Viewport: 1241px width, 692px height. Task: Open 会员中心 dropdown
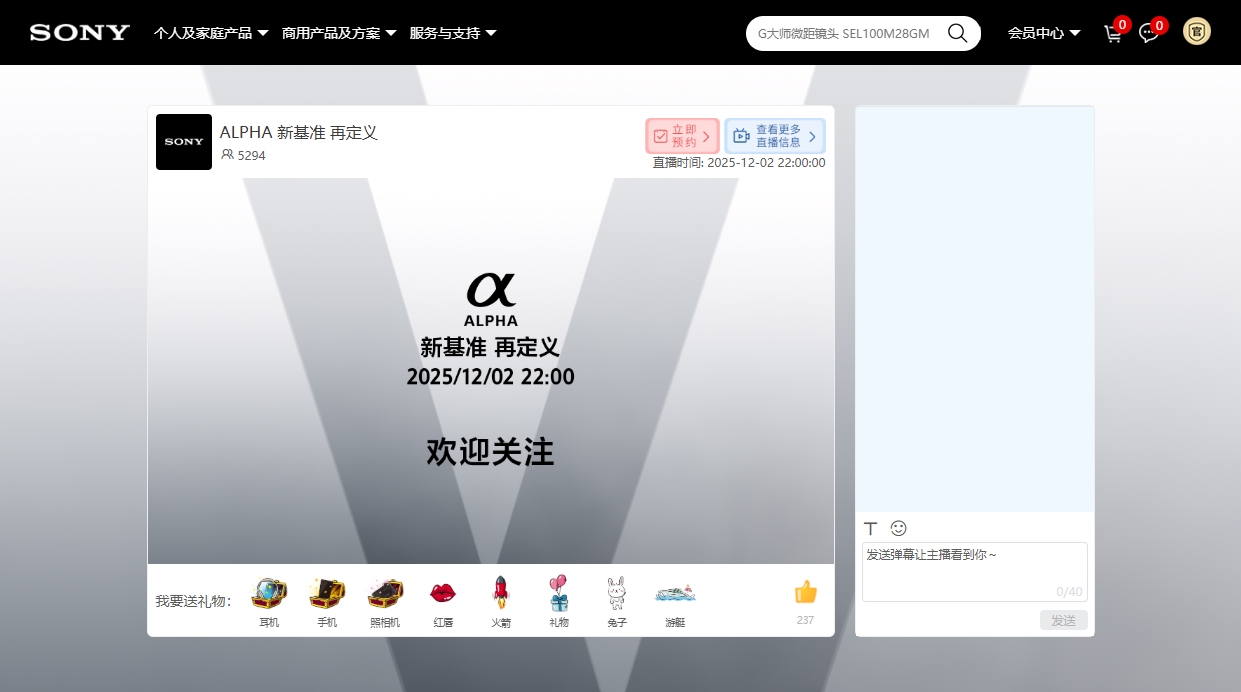(1044, 33)
